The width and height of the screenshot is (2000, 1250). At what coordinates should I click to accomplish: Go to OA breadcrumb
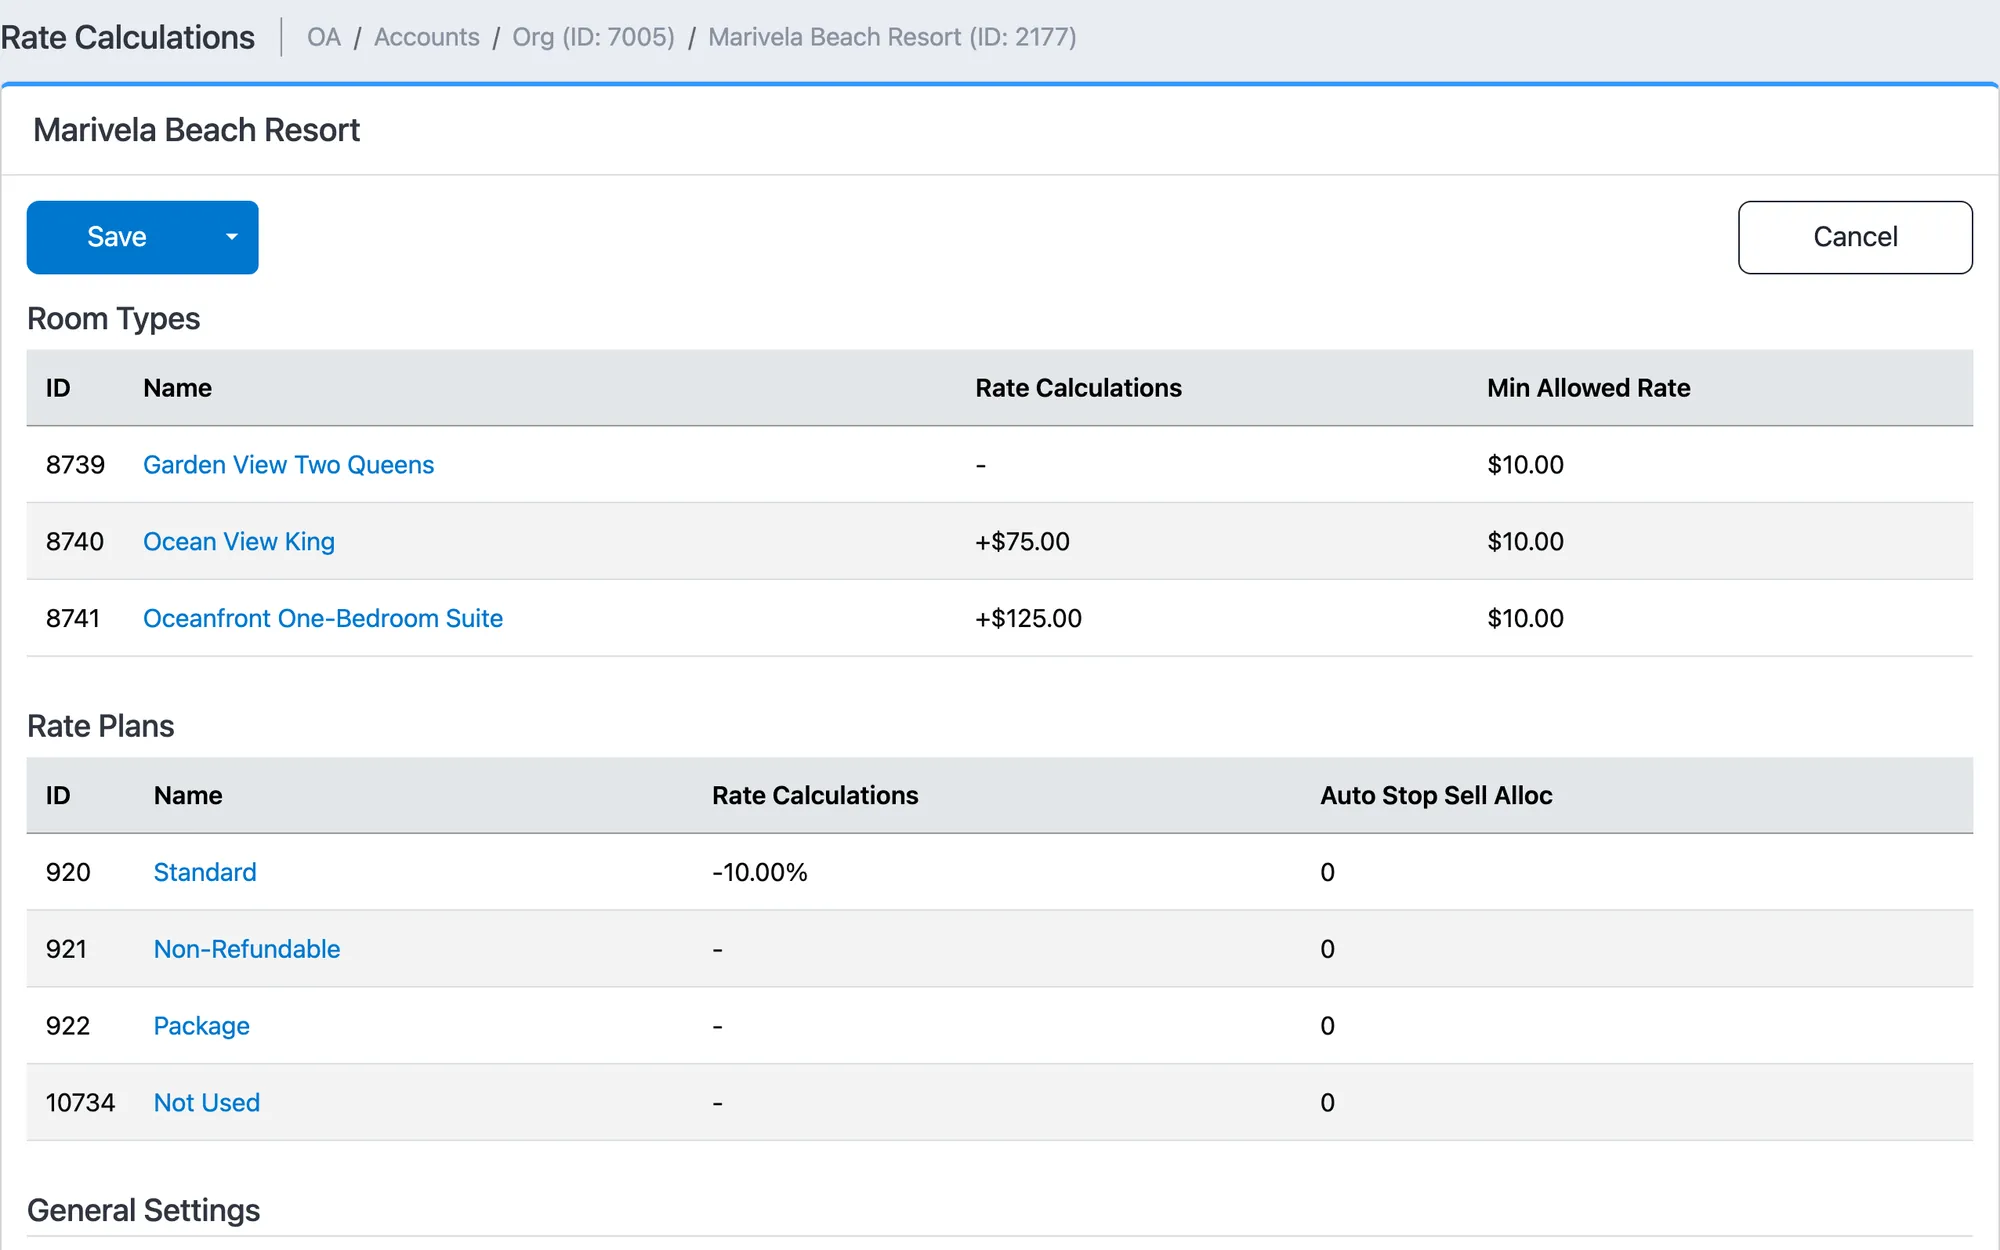(x=324, y=37)
